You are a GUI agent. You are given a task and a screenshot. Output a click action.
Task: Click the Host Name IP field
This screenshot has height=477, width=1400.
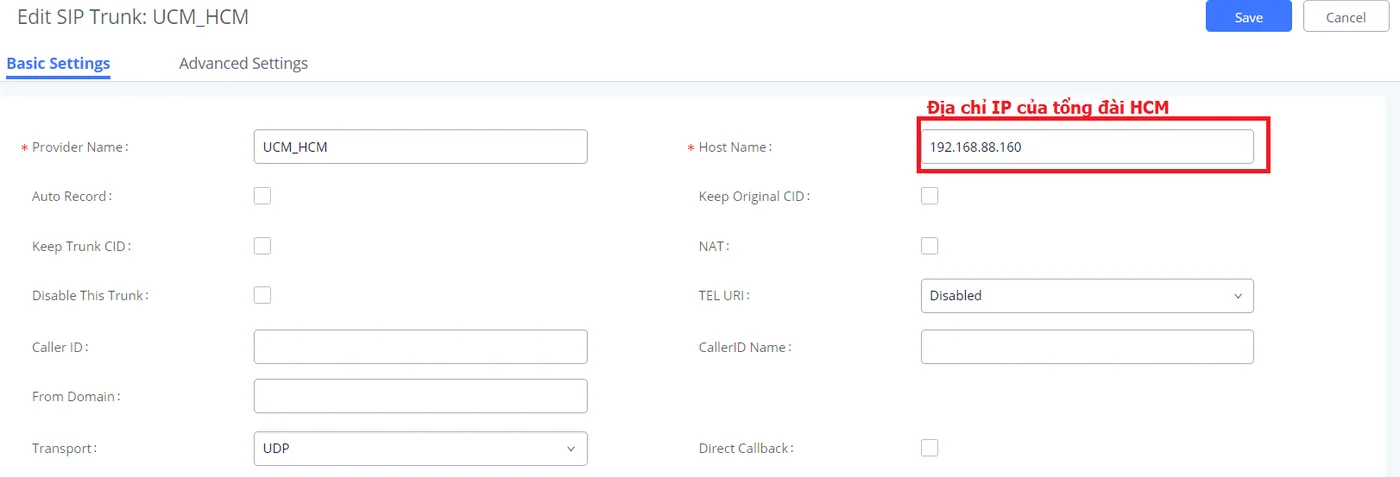point(1087,147)
